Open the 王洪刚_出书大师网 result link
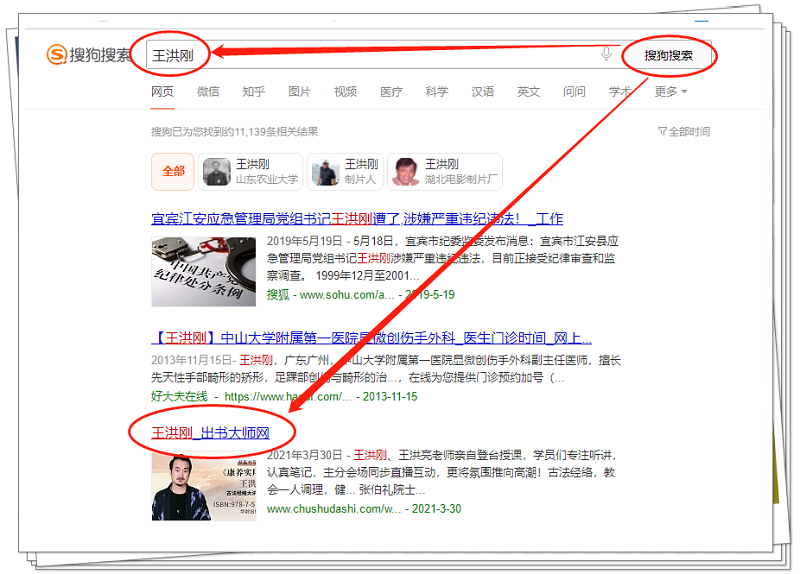Image resolution: width=800 pixels, height=574 pixels. point(210,432)
